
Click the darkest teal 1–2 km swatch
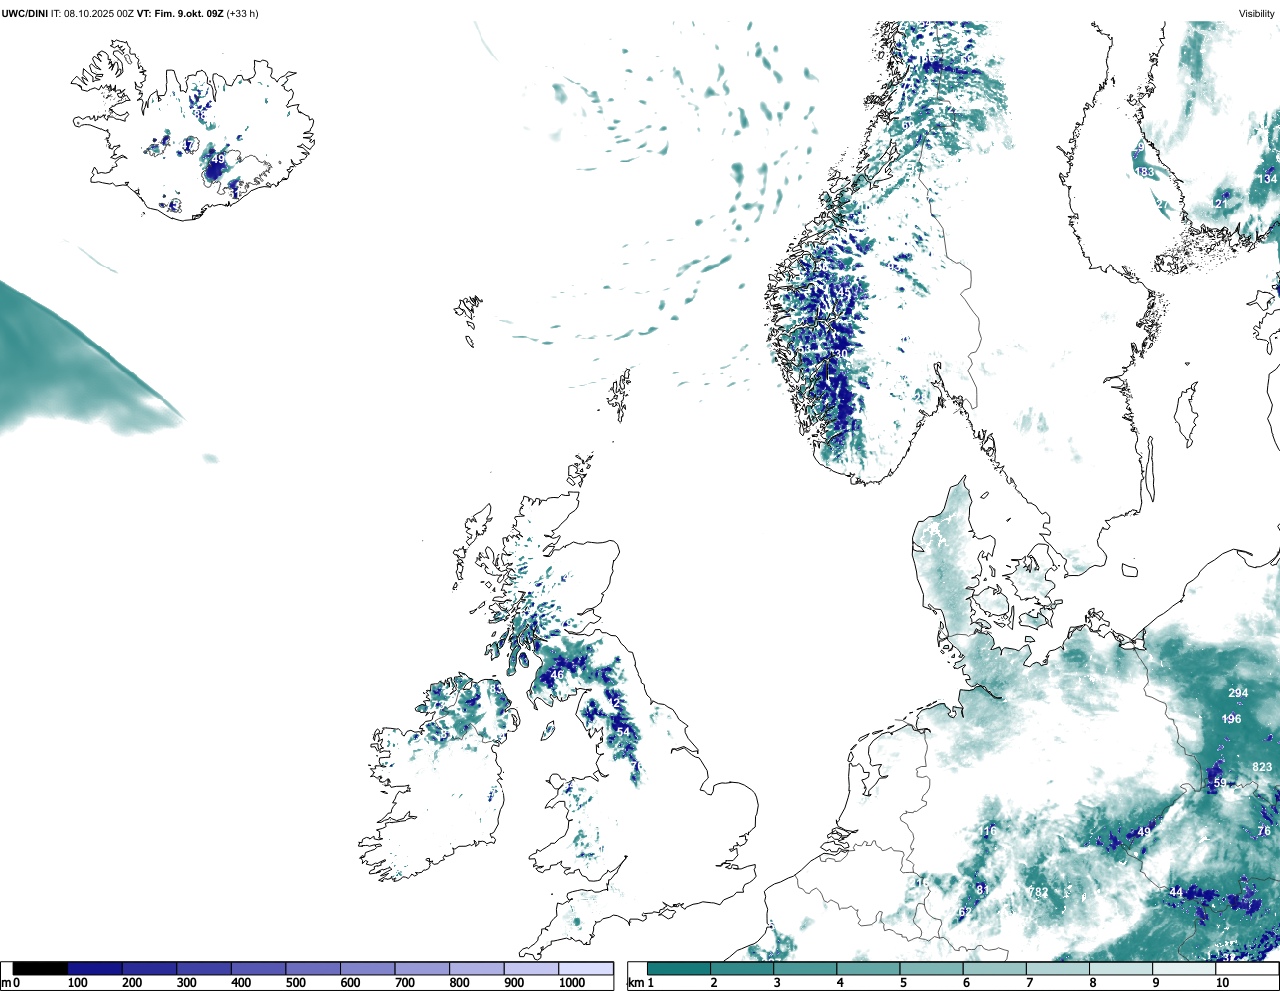[x=679, y=969]
